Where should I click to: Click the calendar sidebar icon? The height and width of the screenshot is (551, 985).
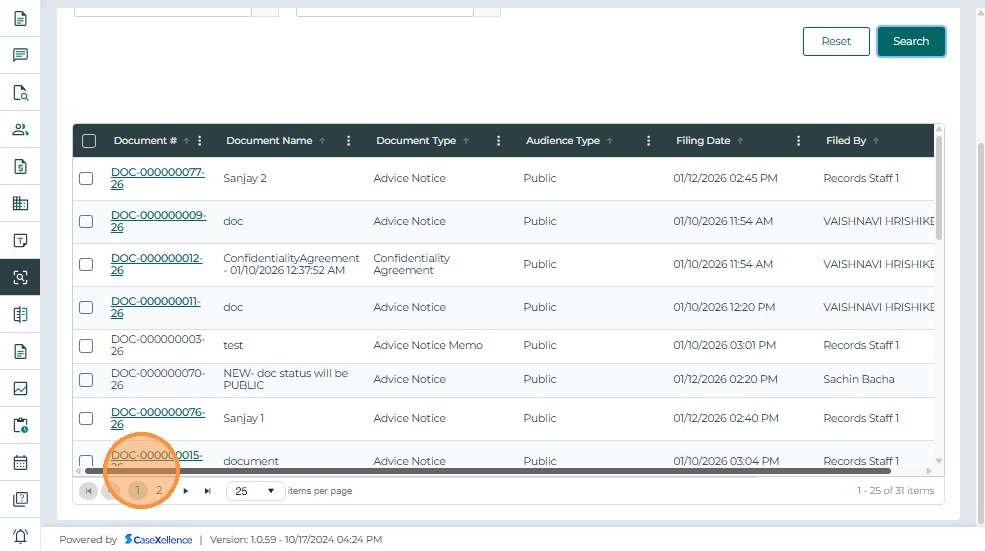20,463
